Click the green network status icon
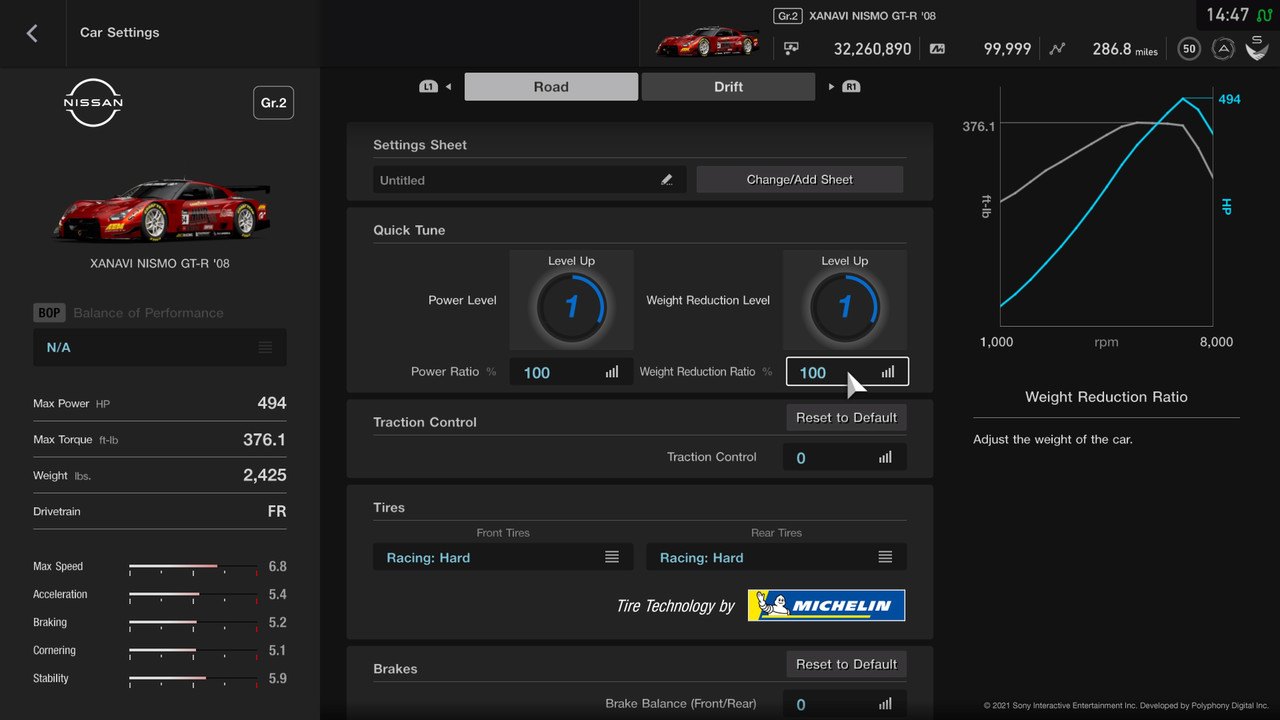 [x=1264, y=15]
